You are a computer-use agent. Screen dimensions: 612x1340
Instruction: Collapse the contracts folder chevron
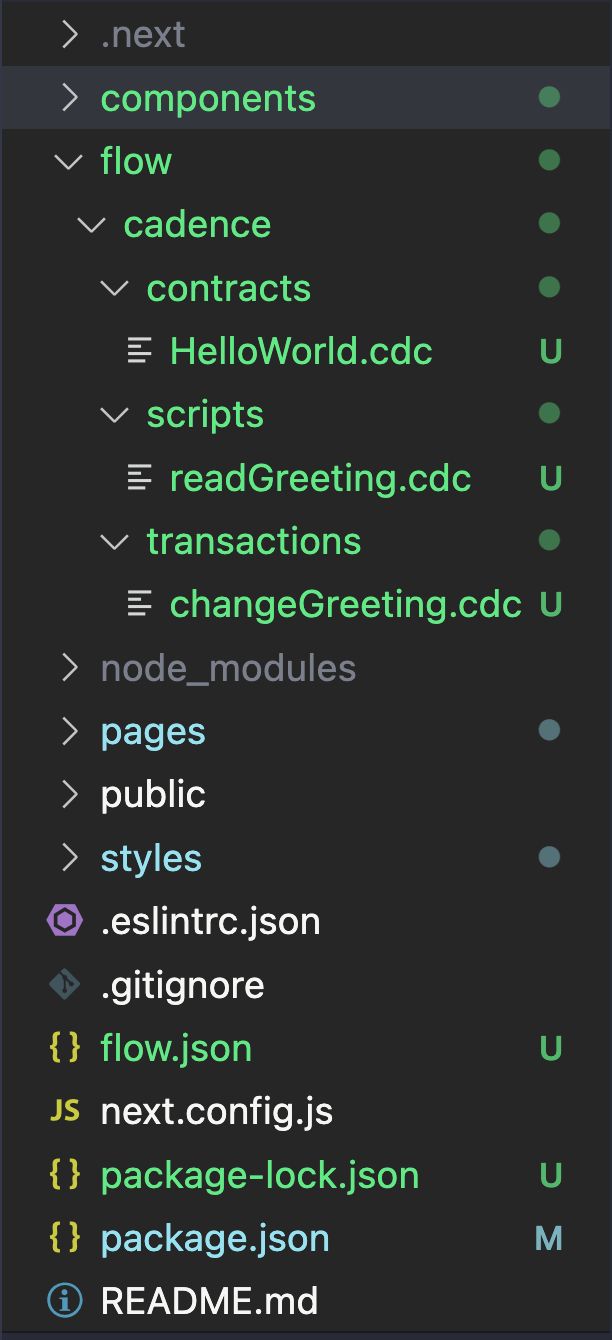(x=116, y=288)
